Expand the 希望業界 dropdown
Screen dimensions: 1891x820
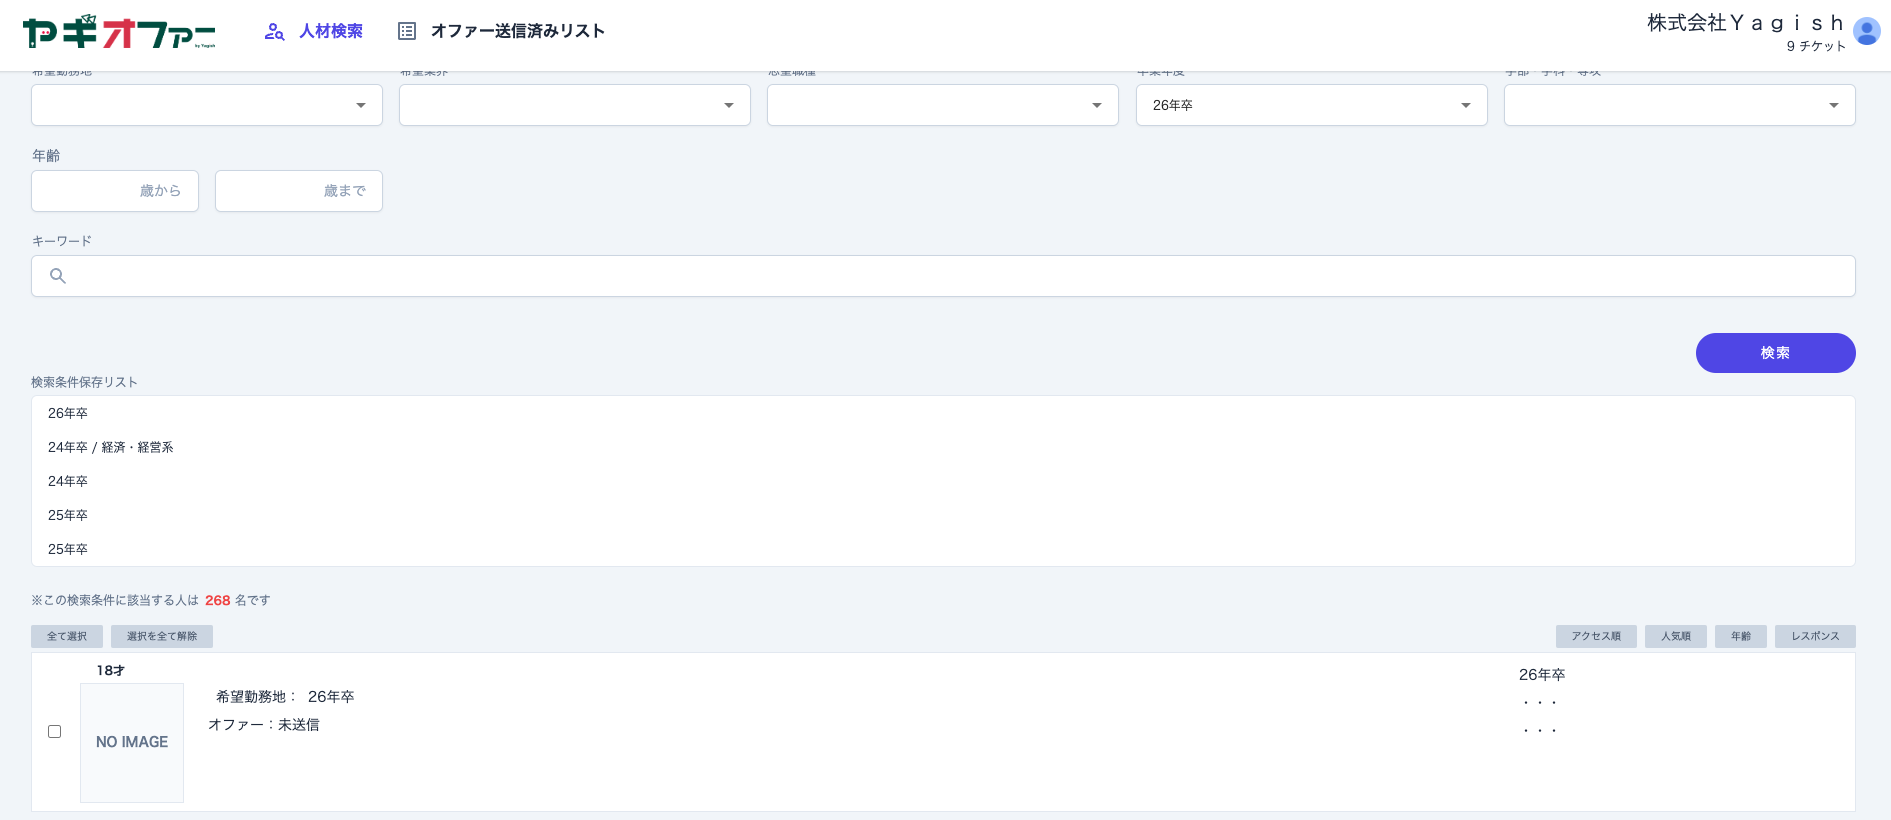(575, 105)
